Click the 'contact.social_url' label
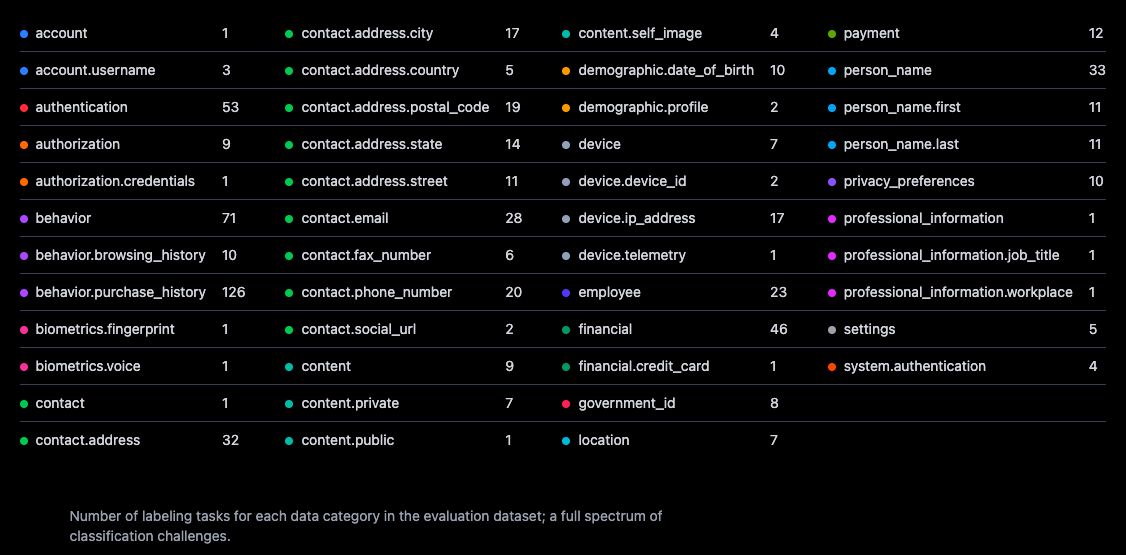The height and width of the screenshot is (555, 1126). point(358,329)
